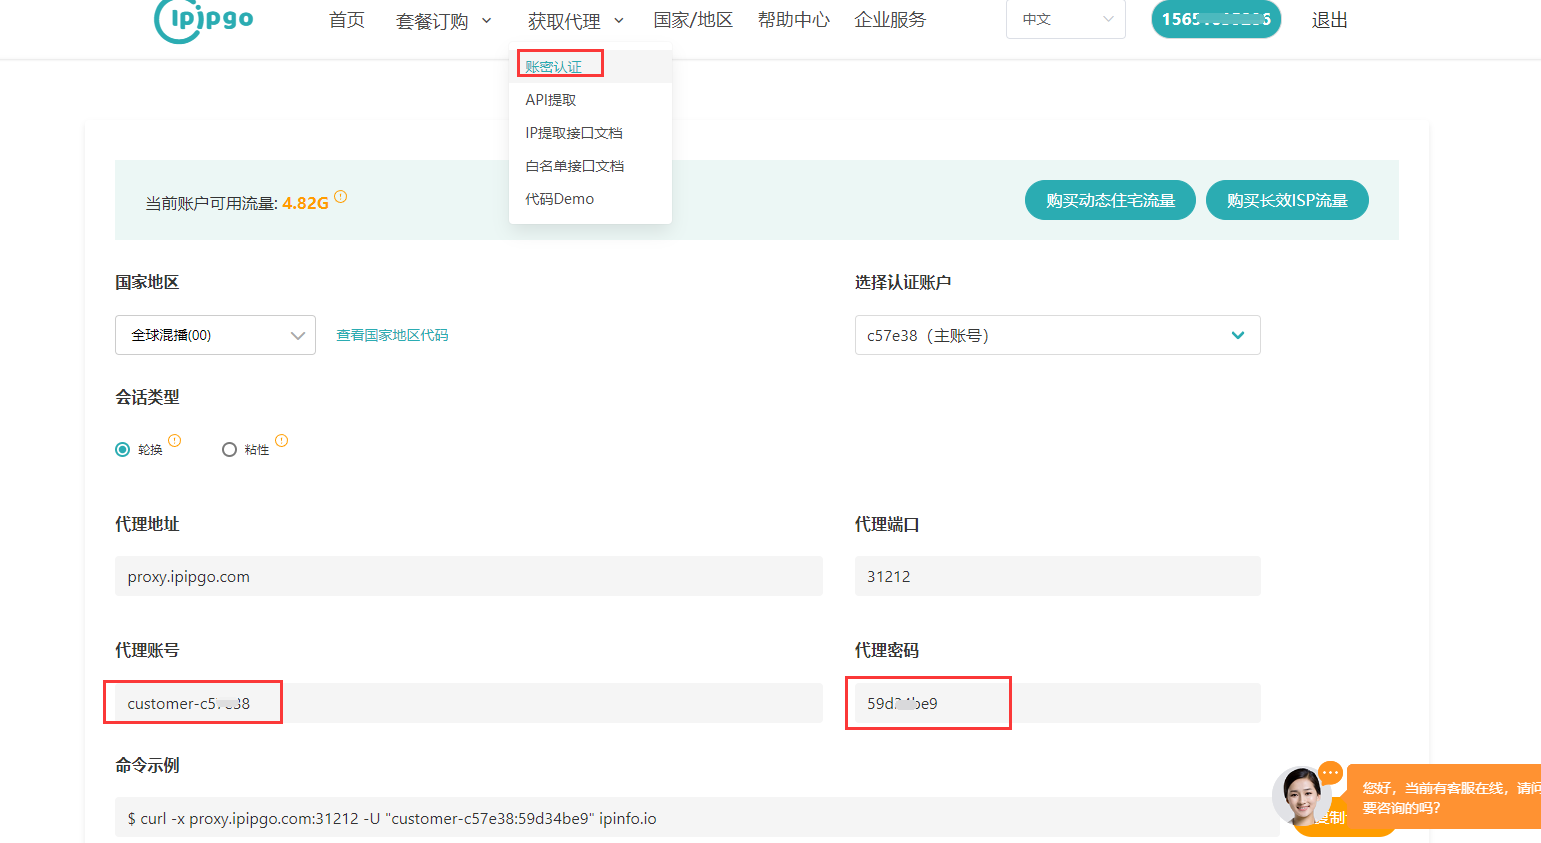Select IP提取接口文档 menu entry
Screen dimensions: 1541x843
[x=590, y=133]
